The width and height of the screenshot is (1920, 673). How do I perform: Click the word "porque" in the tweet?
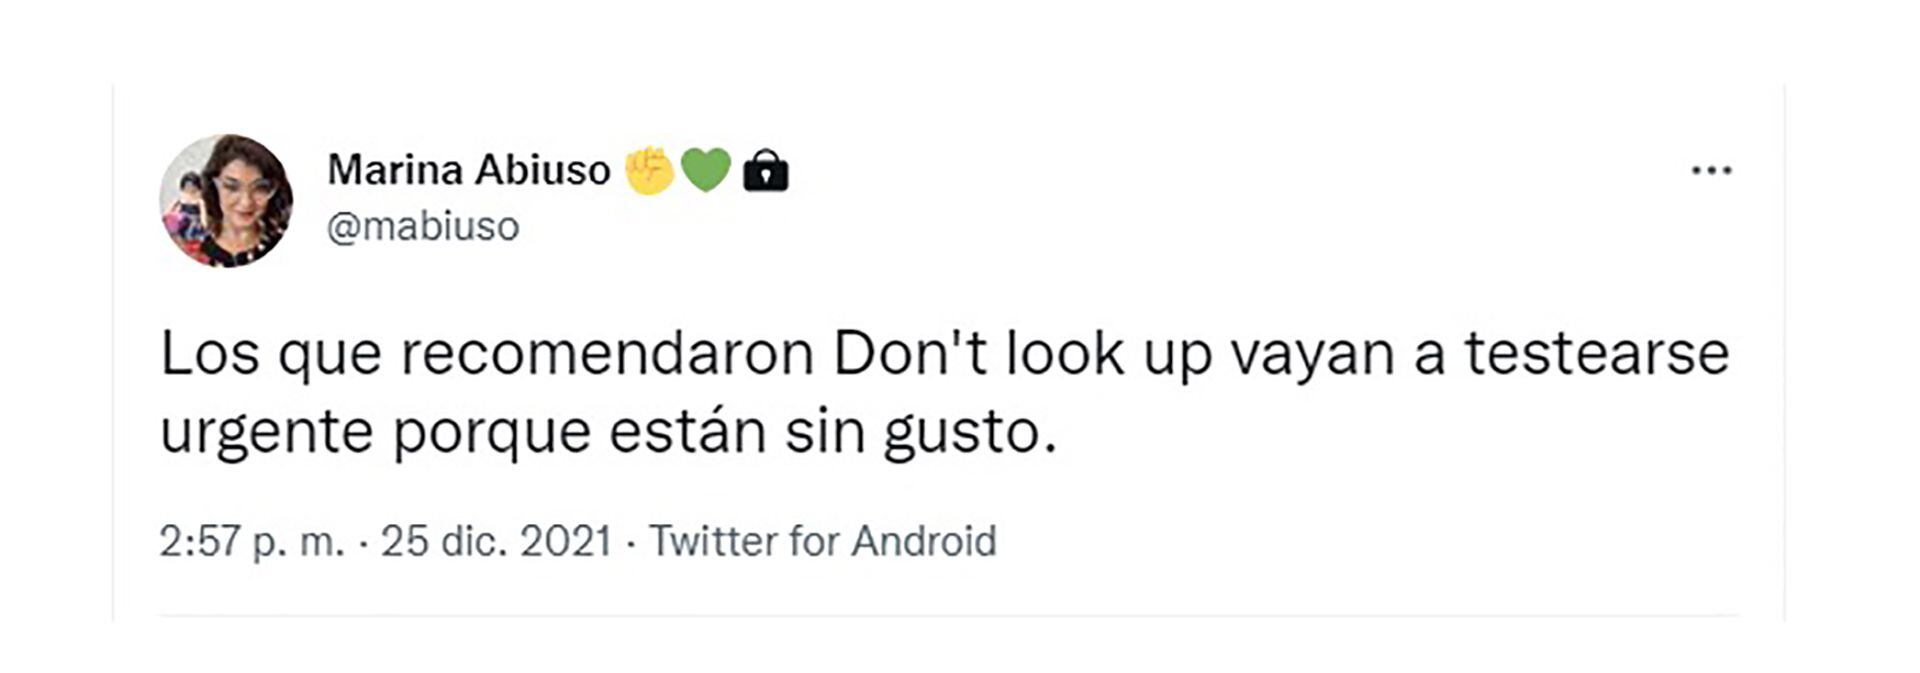coord(492,434)
